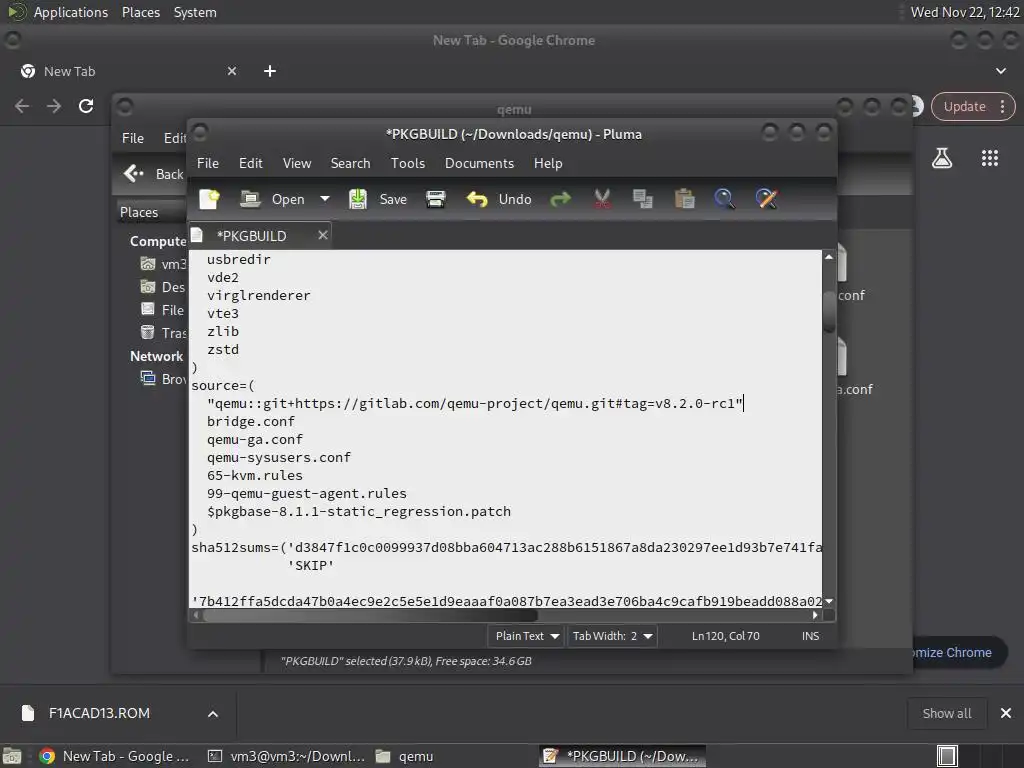1024x768 pixels.
Task: Open the Places menu in top panel
Action: coord(140,12)
